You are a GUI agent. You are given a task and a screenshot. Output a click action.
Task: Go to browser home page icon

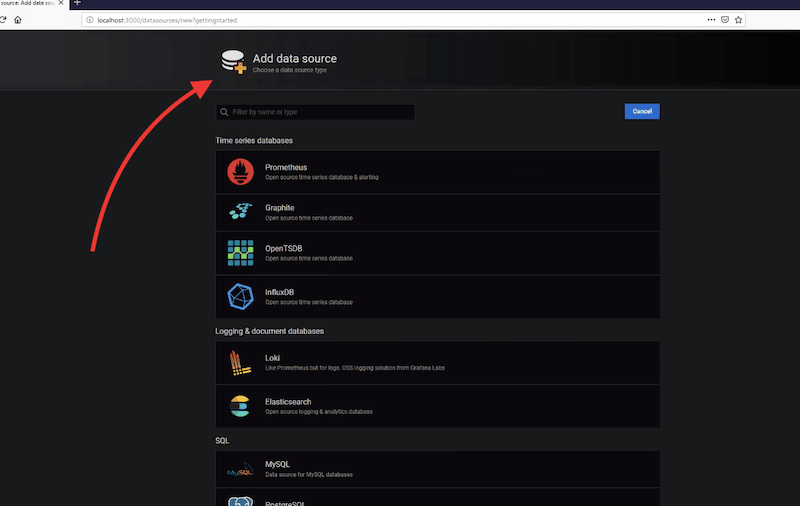click(18, 20)
